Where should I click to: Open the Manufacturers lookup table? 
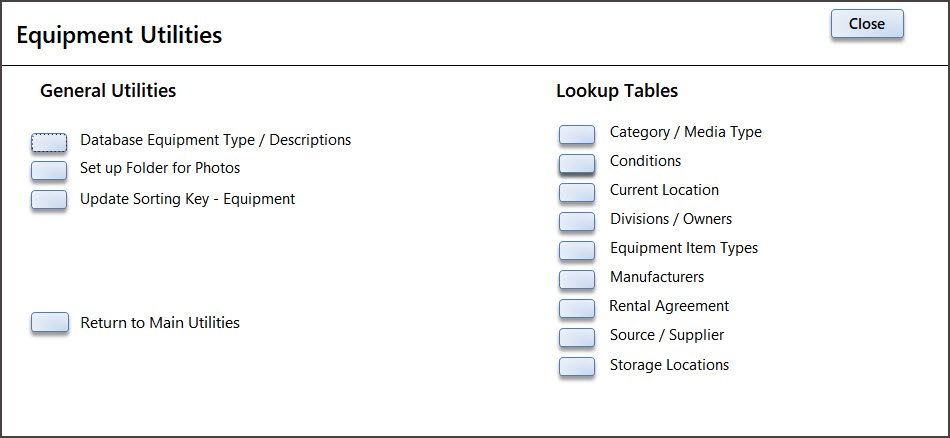577,278
